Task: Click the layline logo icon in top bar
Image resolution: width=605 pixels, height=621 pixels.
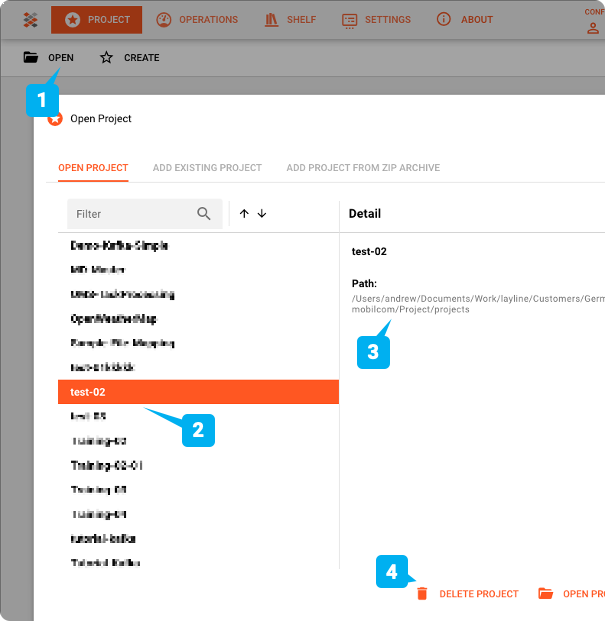Action: [x=30, y=20]
